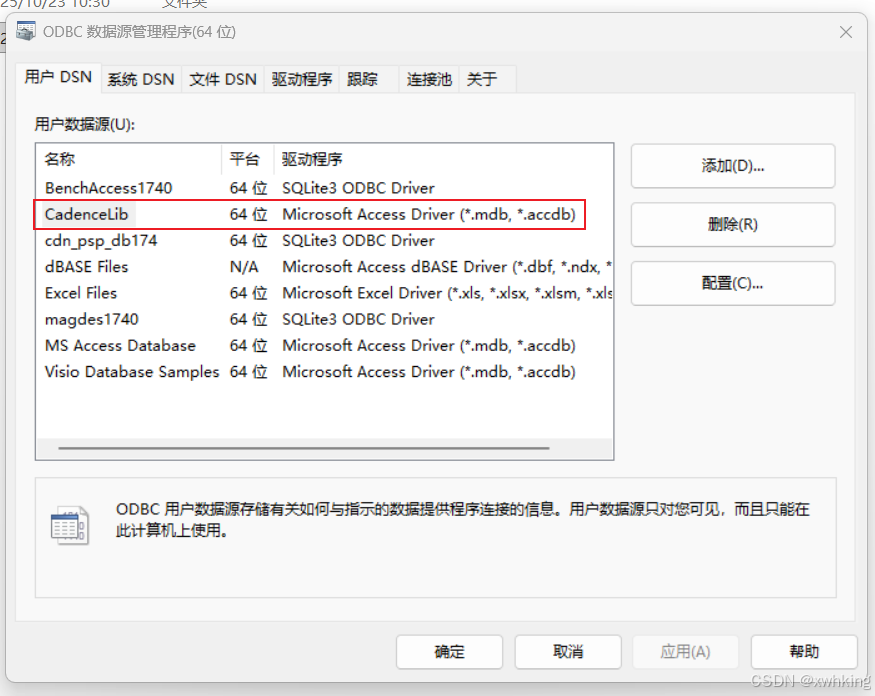
Task: Click the 平台 column header
Action: pyautogui.click(x=248, y=159)
